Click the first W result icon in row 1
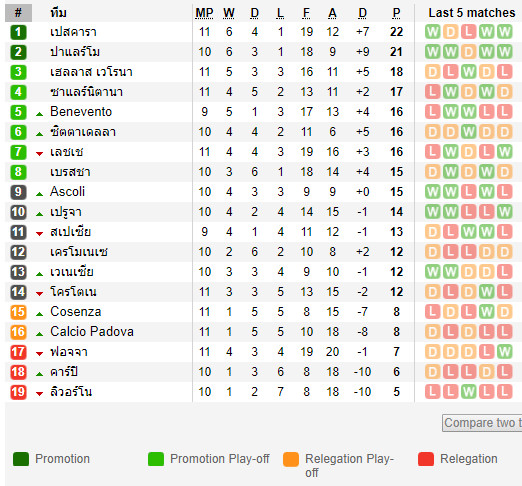Image resolution: width=522 pixels, height=486 pixels. click(432, 32)
